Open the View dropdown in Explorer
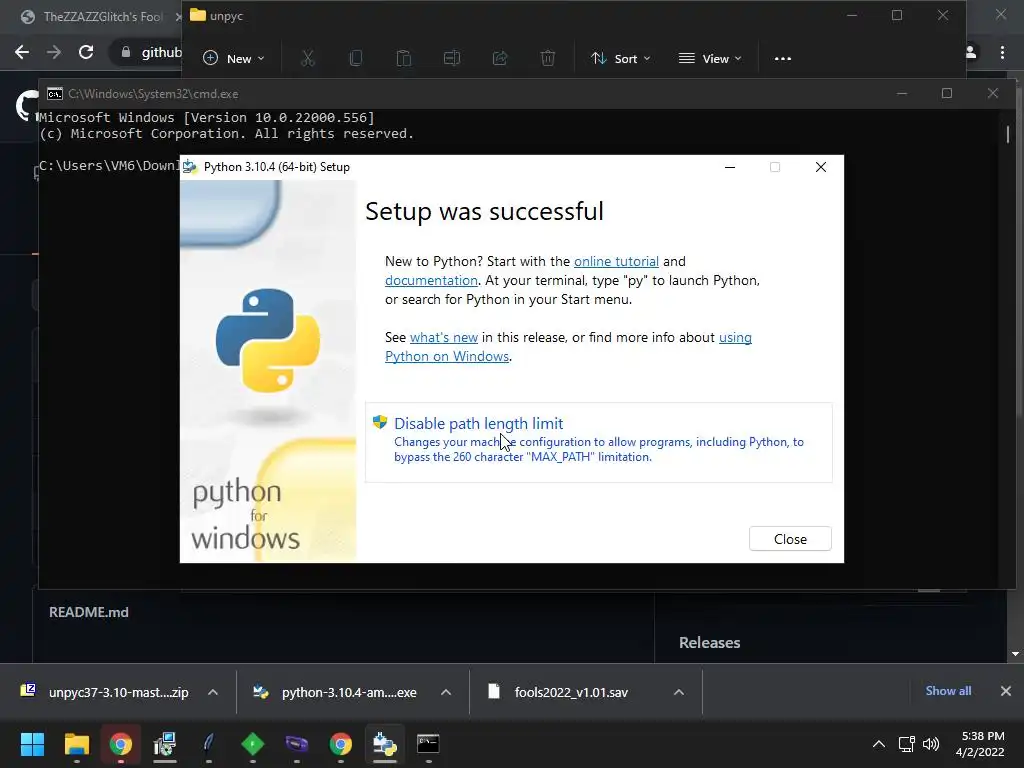This screenshot has width=1024, height=768. 710,59
